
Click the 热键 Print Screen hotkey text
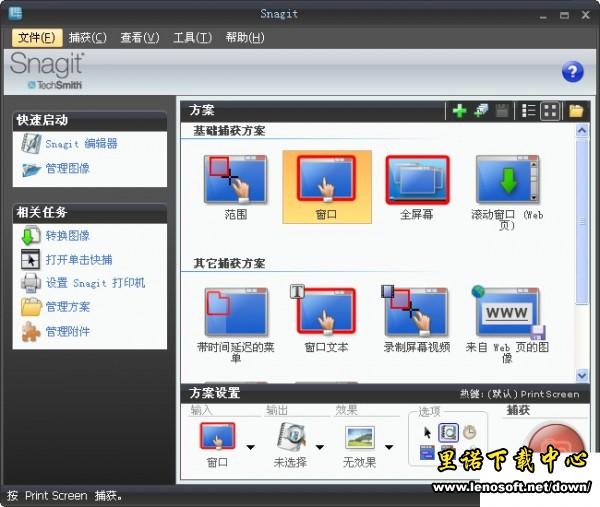520,394
